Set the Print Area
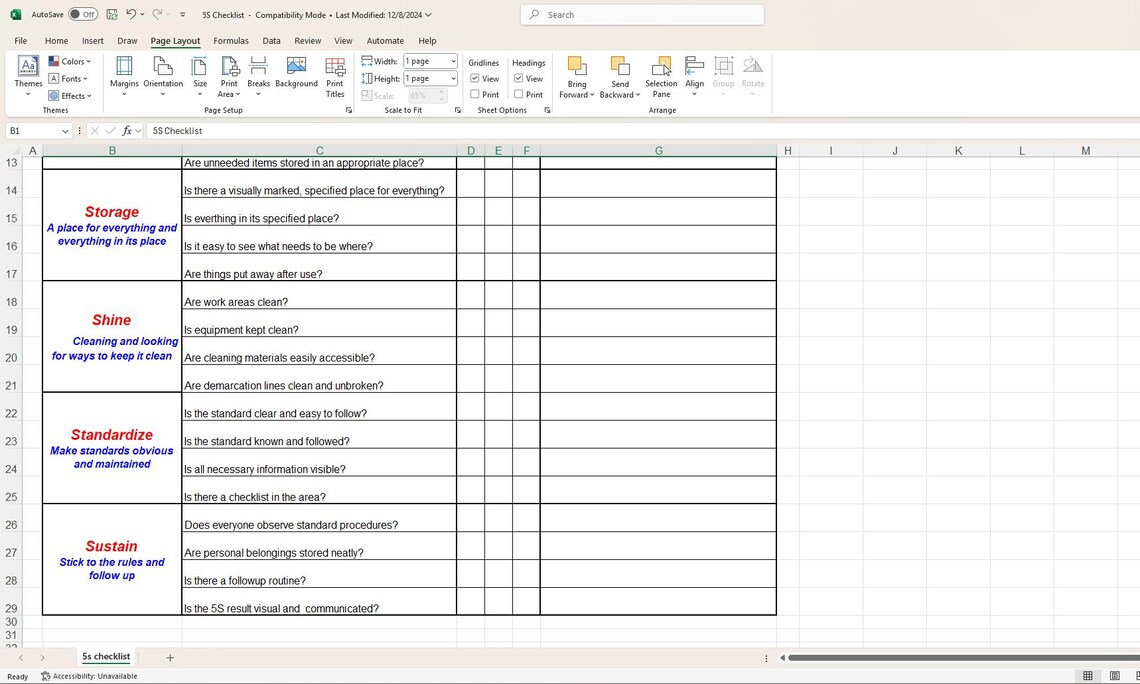Image resolution: width=1140 pixels, height=684 pixels. tap(229, 76)
